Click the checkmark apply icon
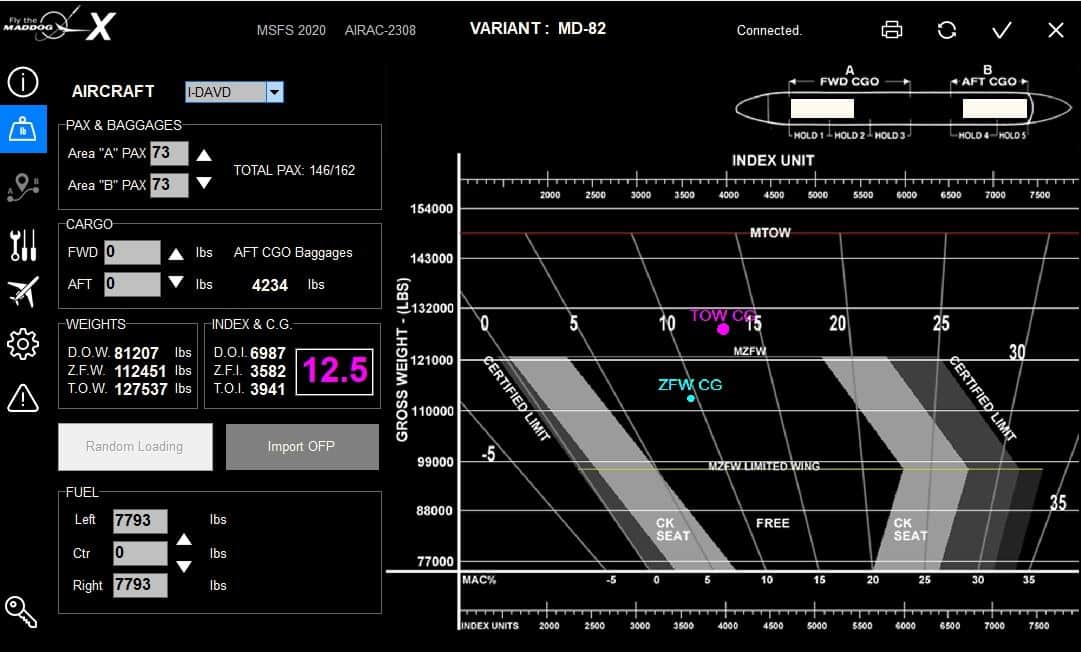The height and width of the screenshot is (652, 1081). pyautogui.click(x=1001, y=30)
